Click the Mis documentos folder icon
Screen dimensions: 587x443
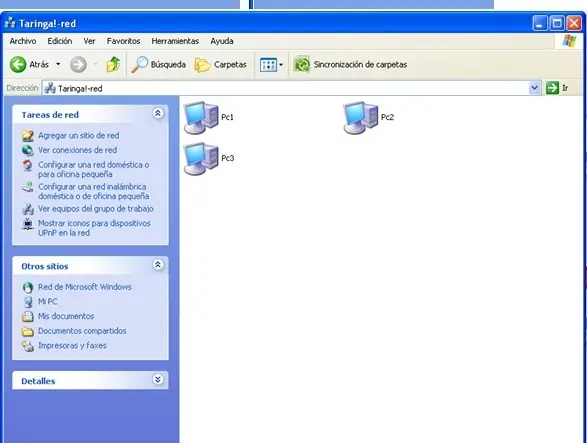tap(28, 316)
